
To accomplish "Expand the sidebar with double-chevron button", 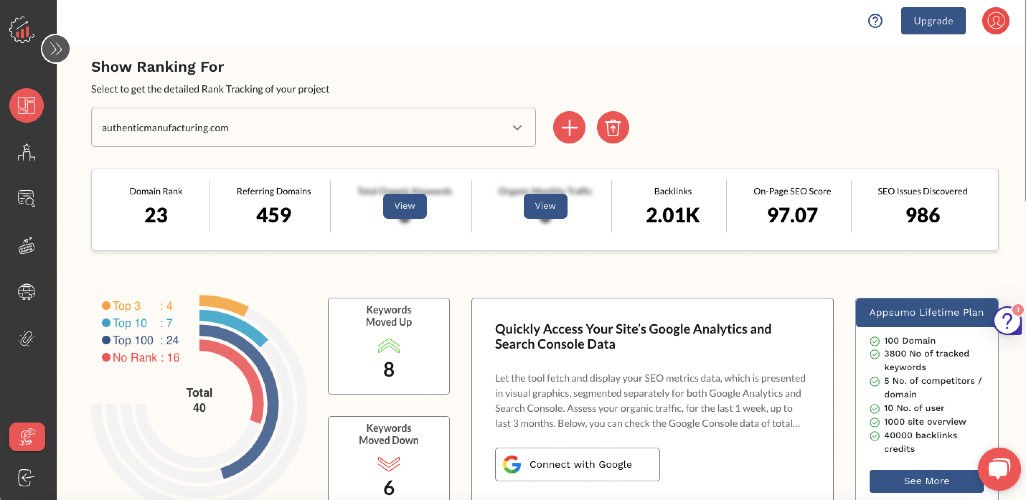I will [56, 48].
